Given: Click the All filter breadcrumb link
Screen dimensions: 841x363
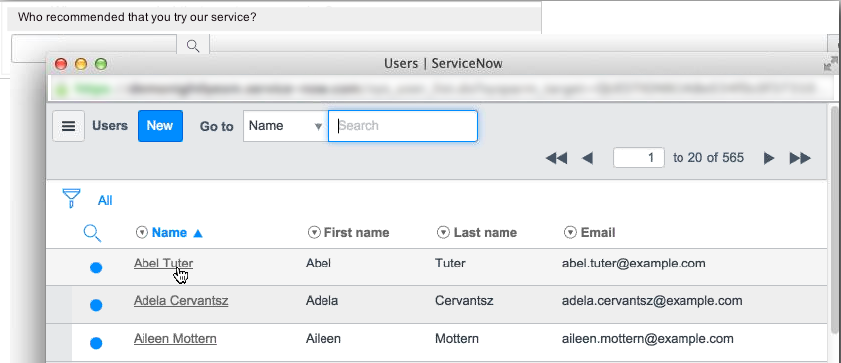Looking at the screenshot, I should pyautogui.click(x=105, y=201).
